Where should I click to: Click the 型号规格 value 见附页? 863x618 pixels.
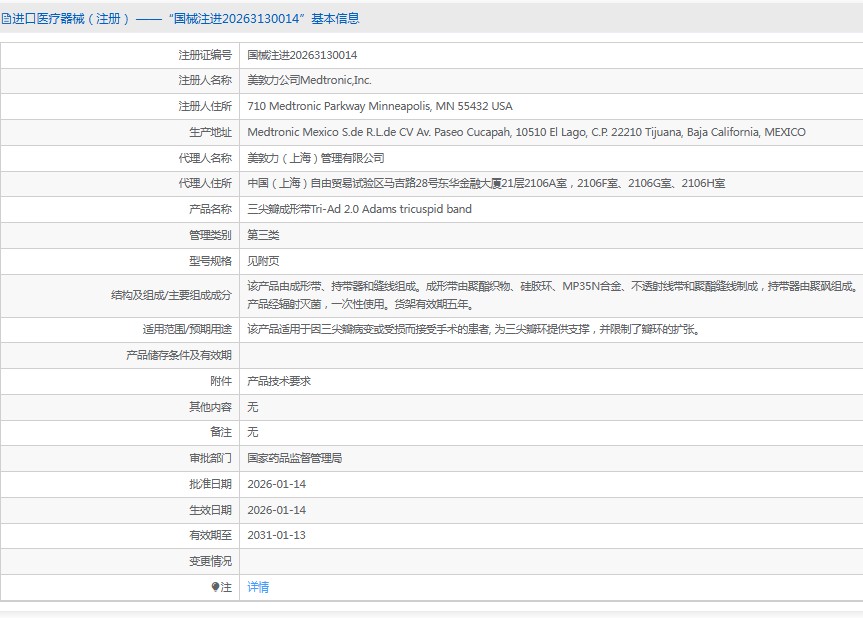click(x=263, y=261)
